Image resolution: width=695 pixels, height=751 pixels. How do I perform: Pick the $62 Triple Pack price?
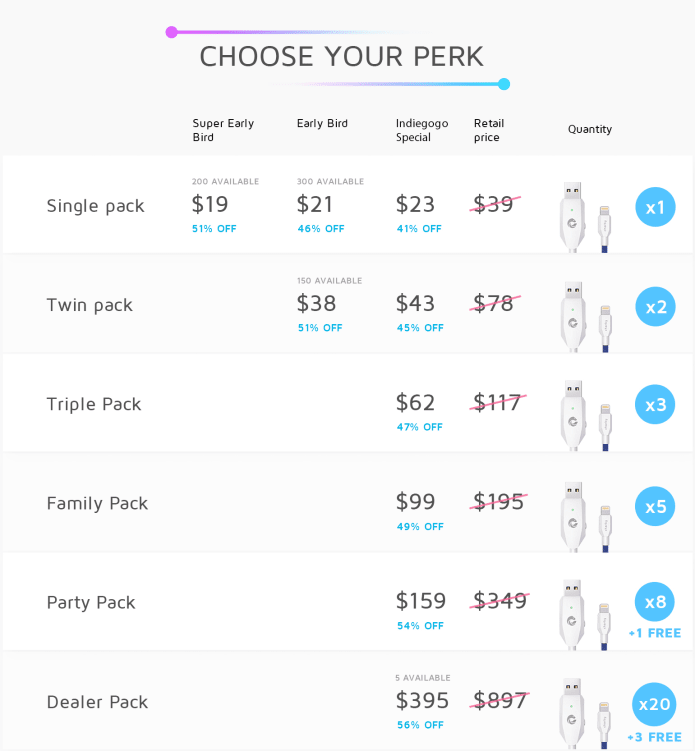pos(415,403)
